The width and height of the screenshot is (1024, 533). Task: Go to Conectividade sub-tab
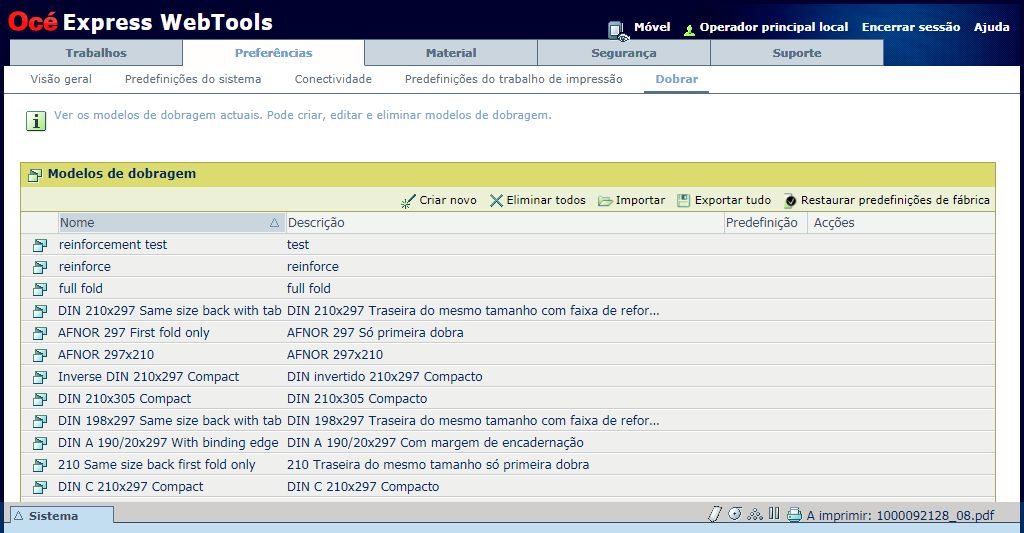click(x=333, y=79)
